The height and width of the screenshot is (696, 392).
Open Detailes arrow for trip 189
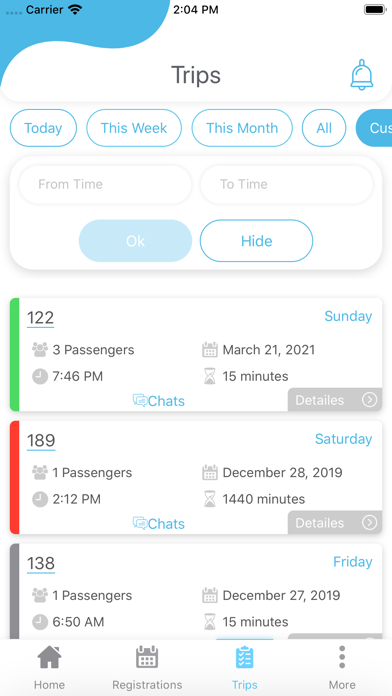pyautogui.click(x=369, y=523)
